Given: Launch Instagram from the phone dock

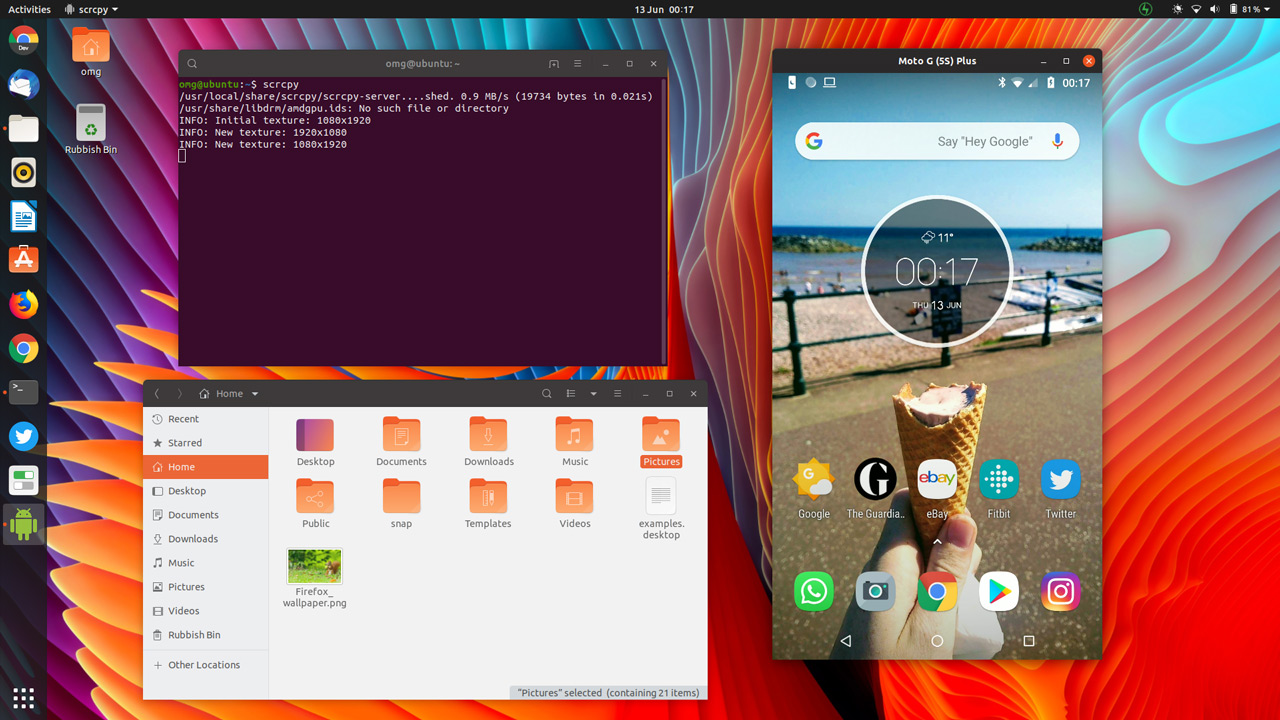Looking at the screenshot, I should click(x=1060, y=591).
